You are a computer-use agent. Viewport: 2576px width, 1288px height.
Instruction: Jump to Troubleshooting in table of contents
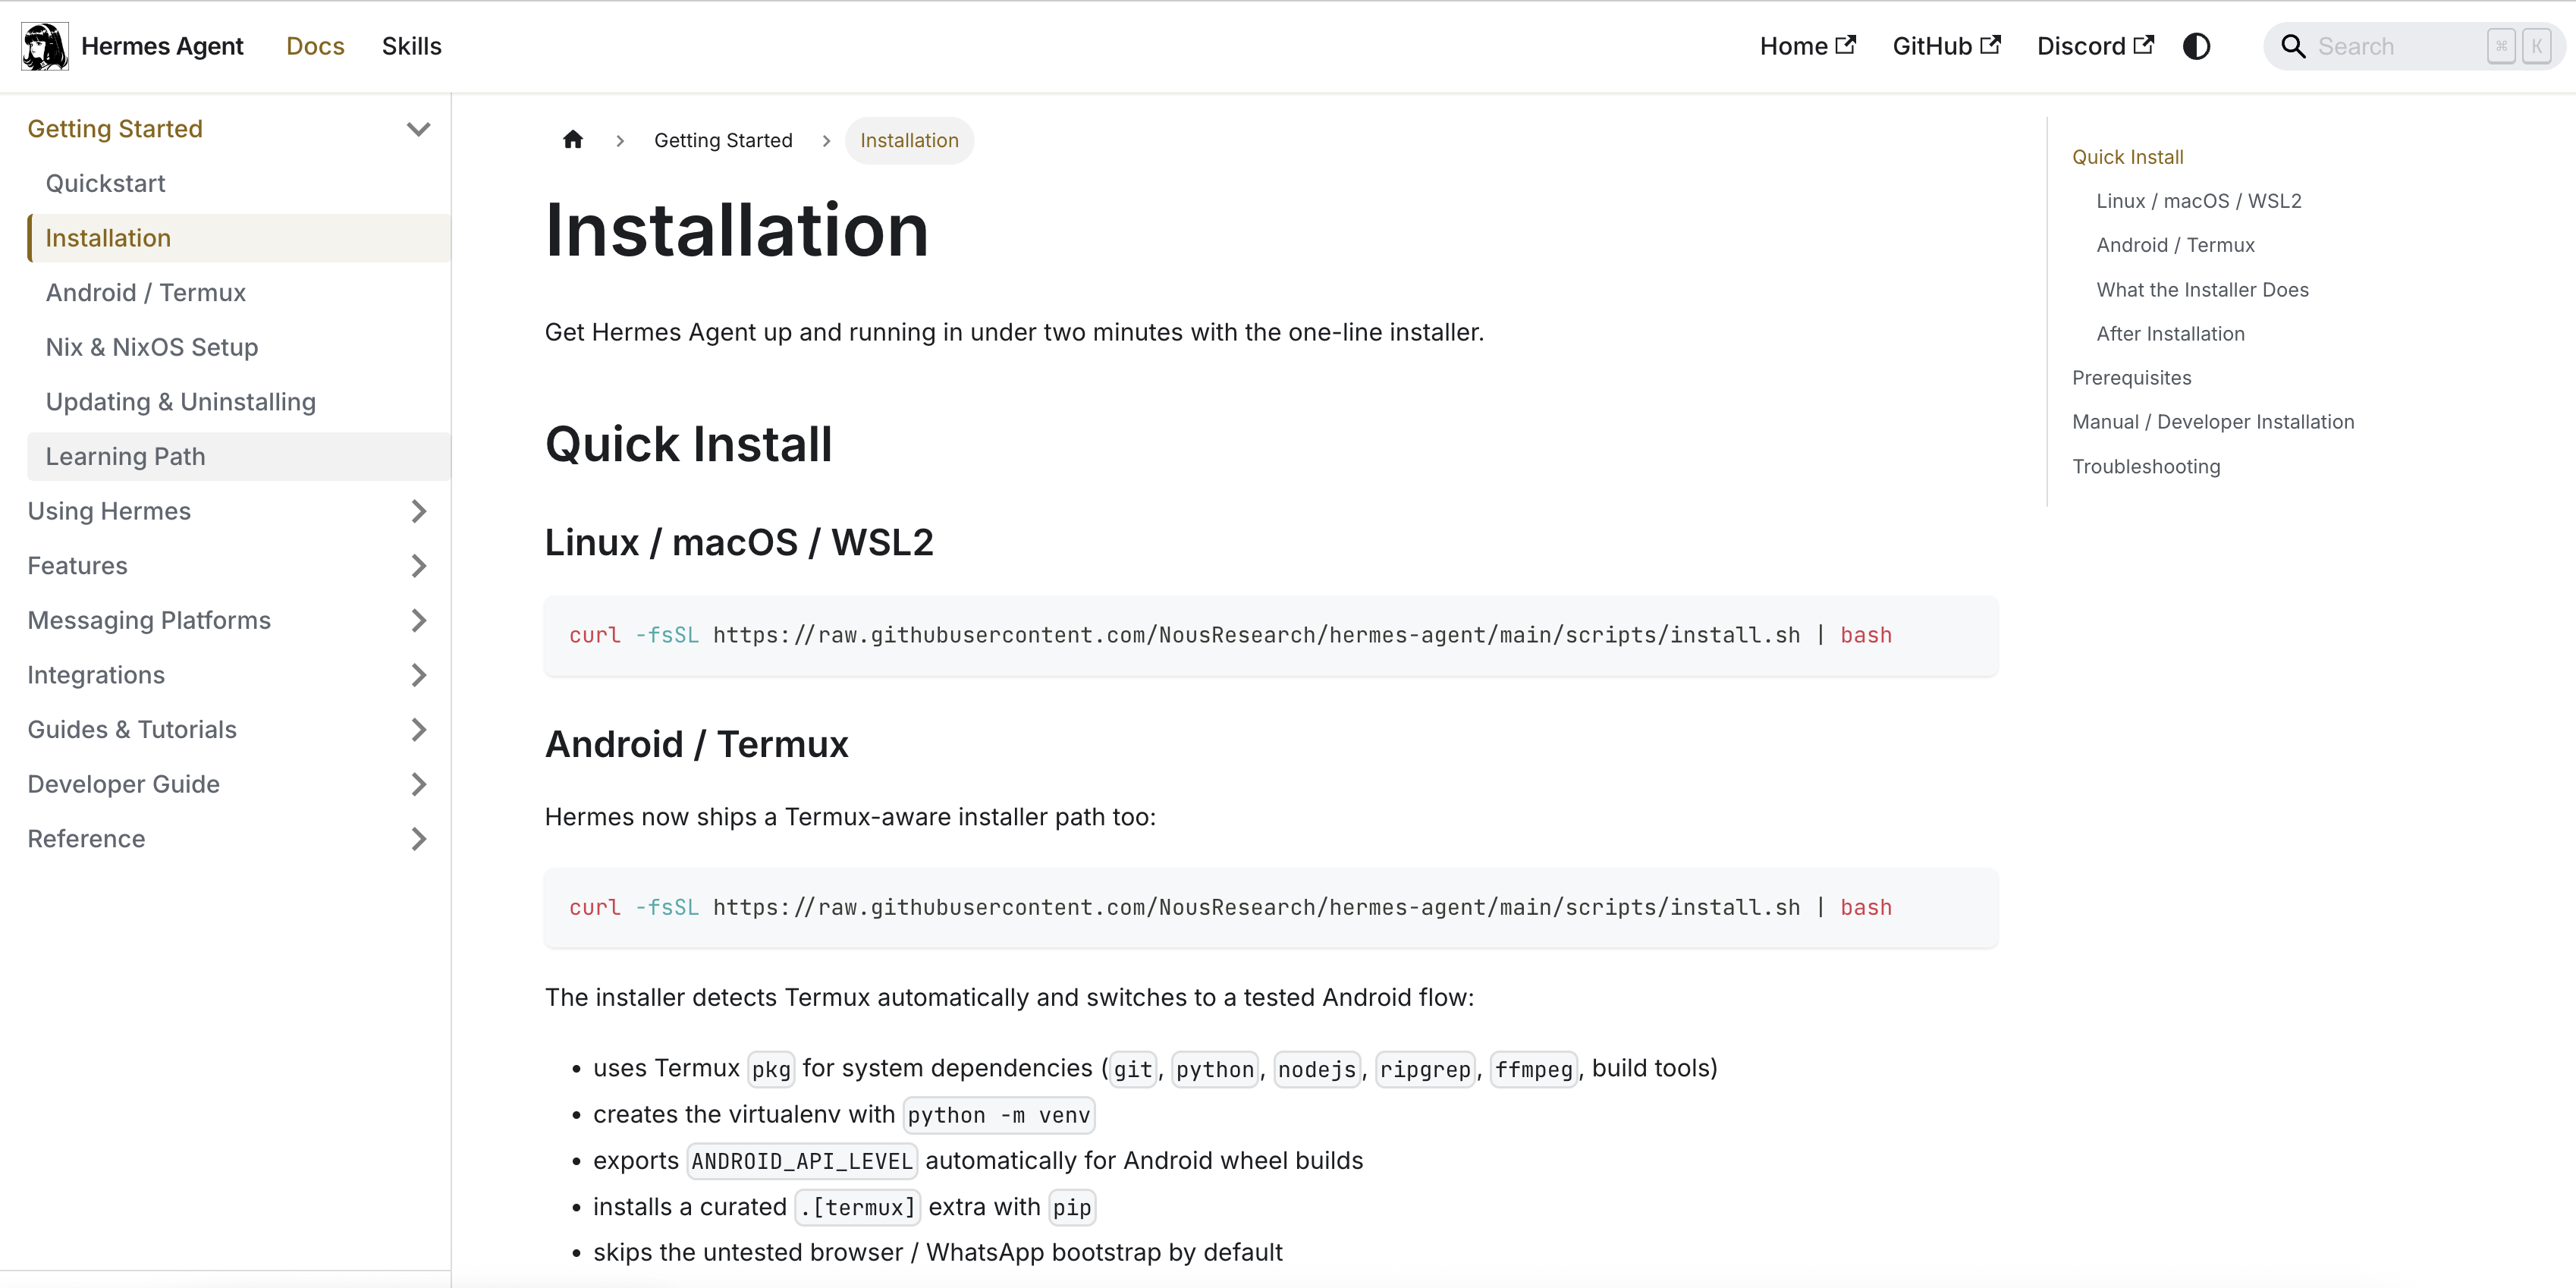2145,466
